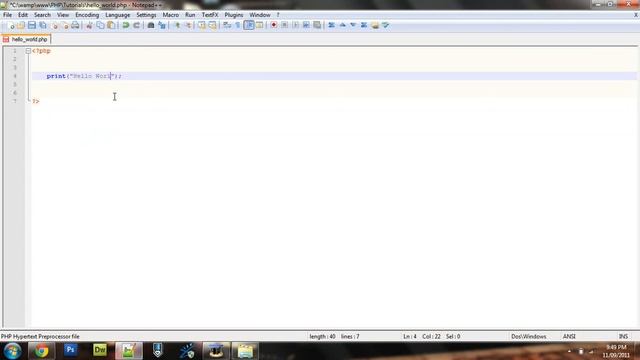Open the Edit menu

coord(23,15)
